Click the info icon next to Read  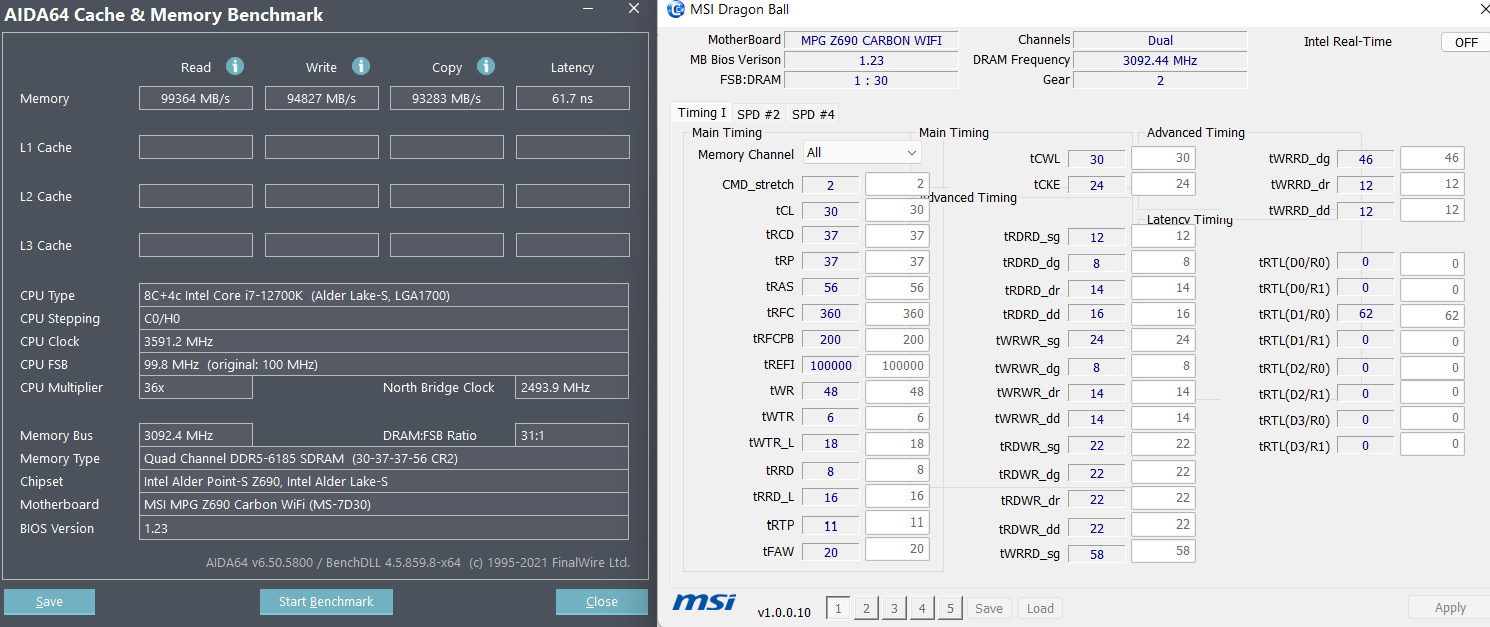(x=235, y=66)
